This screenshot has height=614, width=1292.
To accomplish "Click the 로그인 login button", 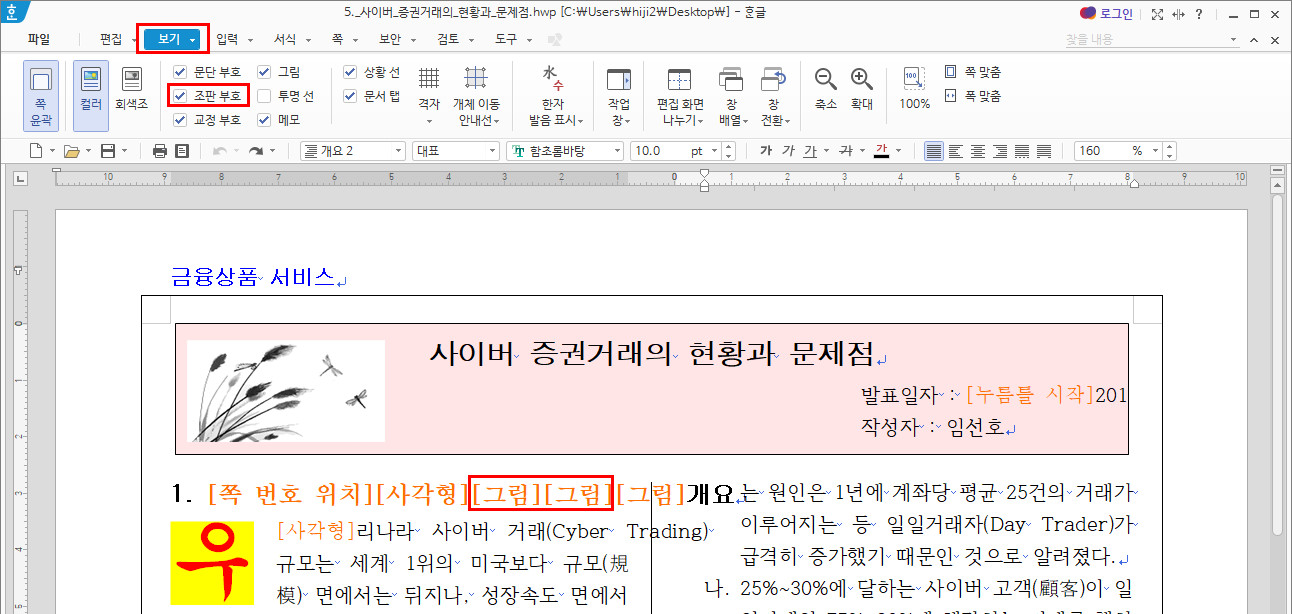I will pyautogui.click(x=1106, y=14).
